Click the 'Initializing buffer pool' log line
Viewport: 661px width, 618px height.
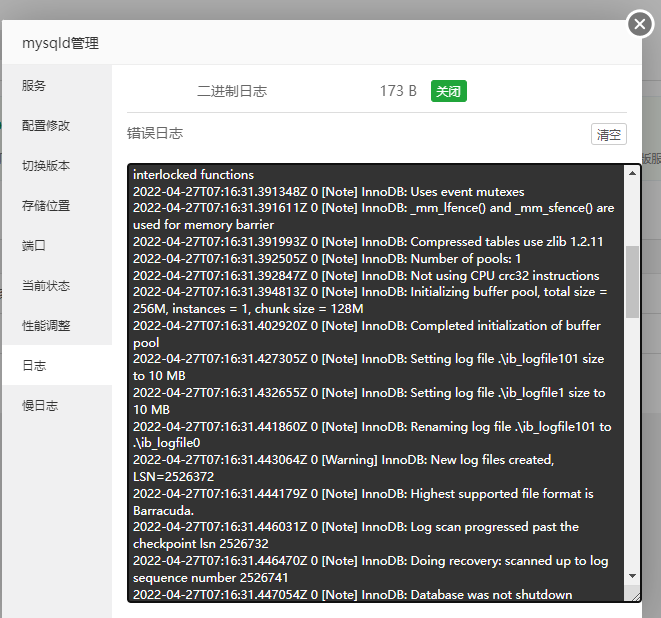pos(370,300)
